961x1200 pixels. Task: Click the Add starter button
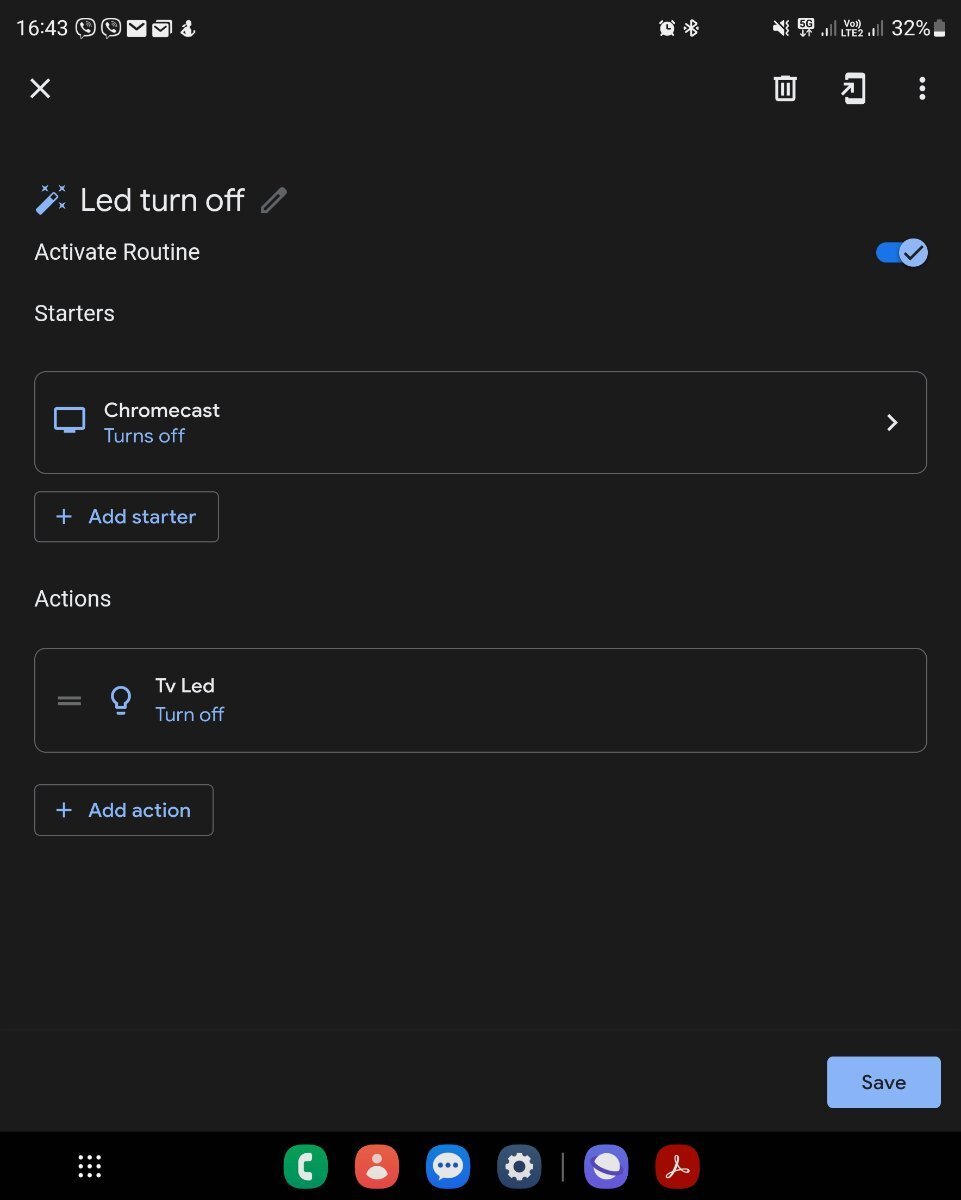pyautogui.click(x=126, y=517)
